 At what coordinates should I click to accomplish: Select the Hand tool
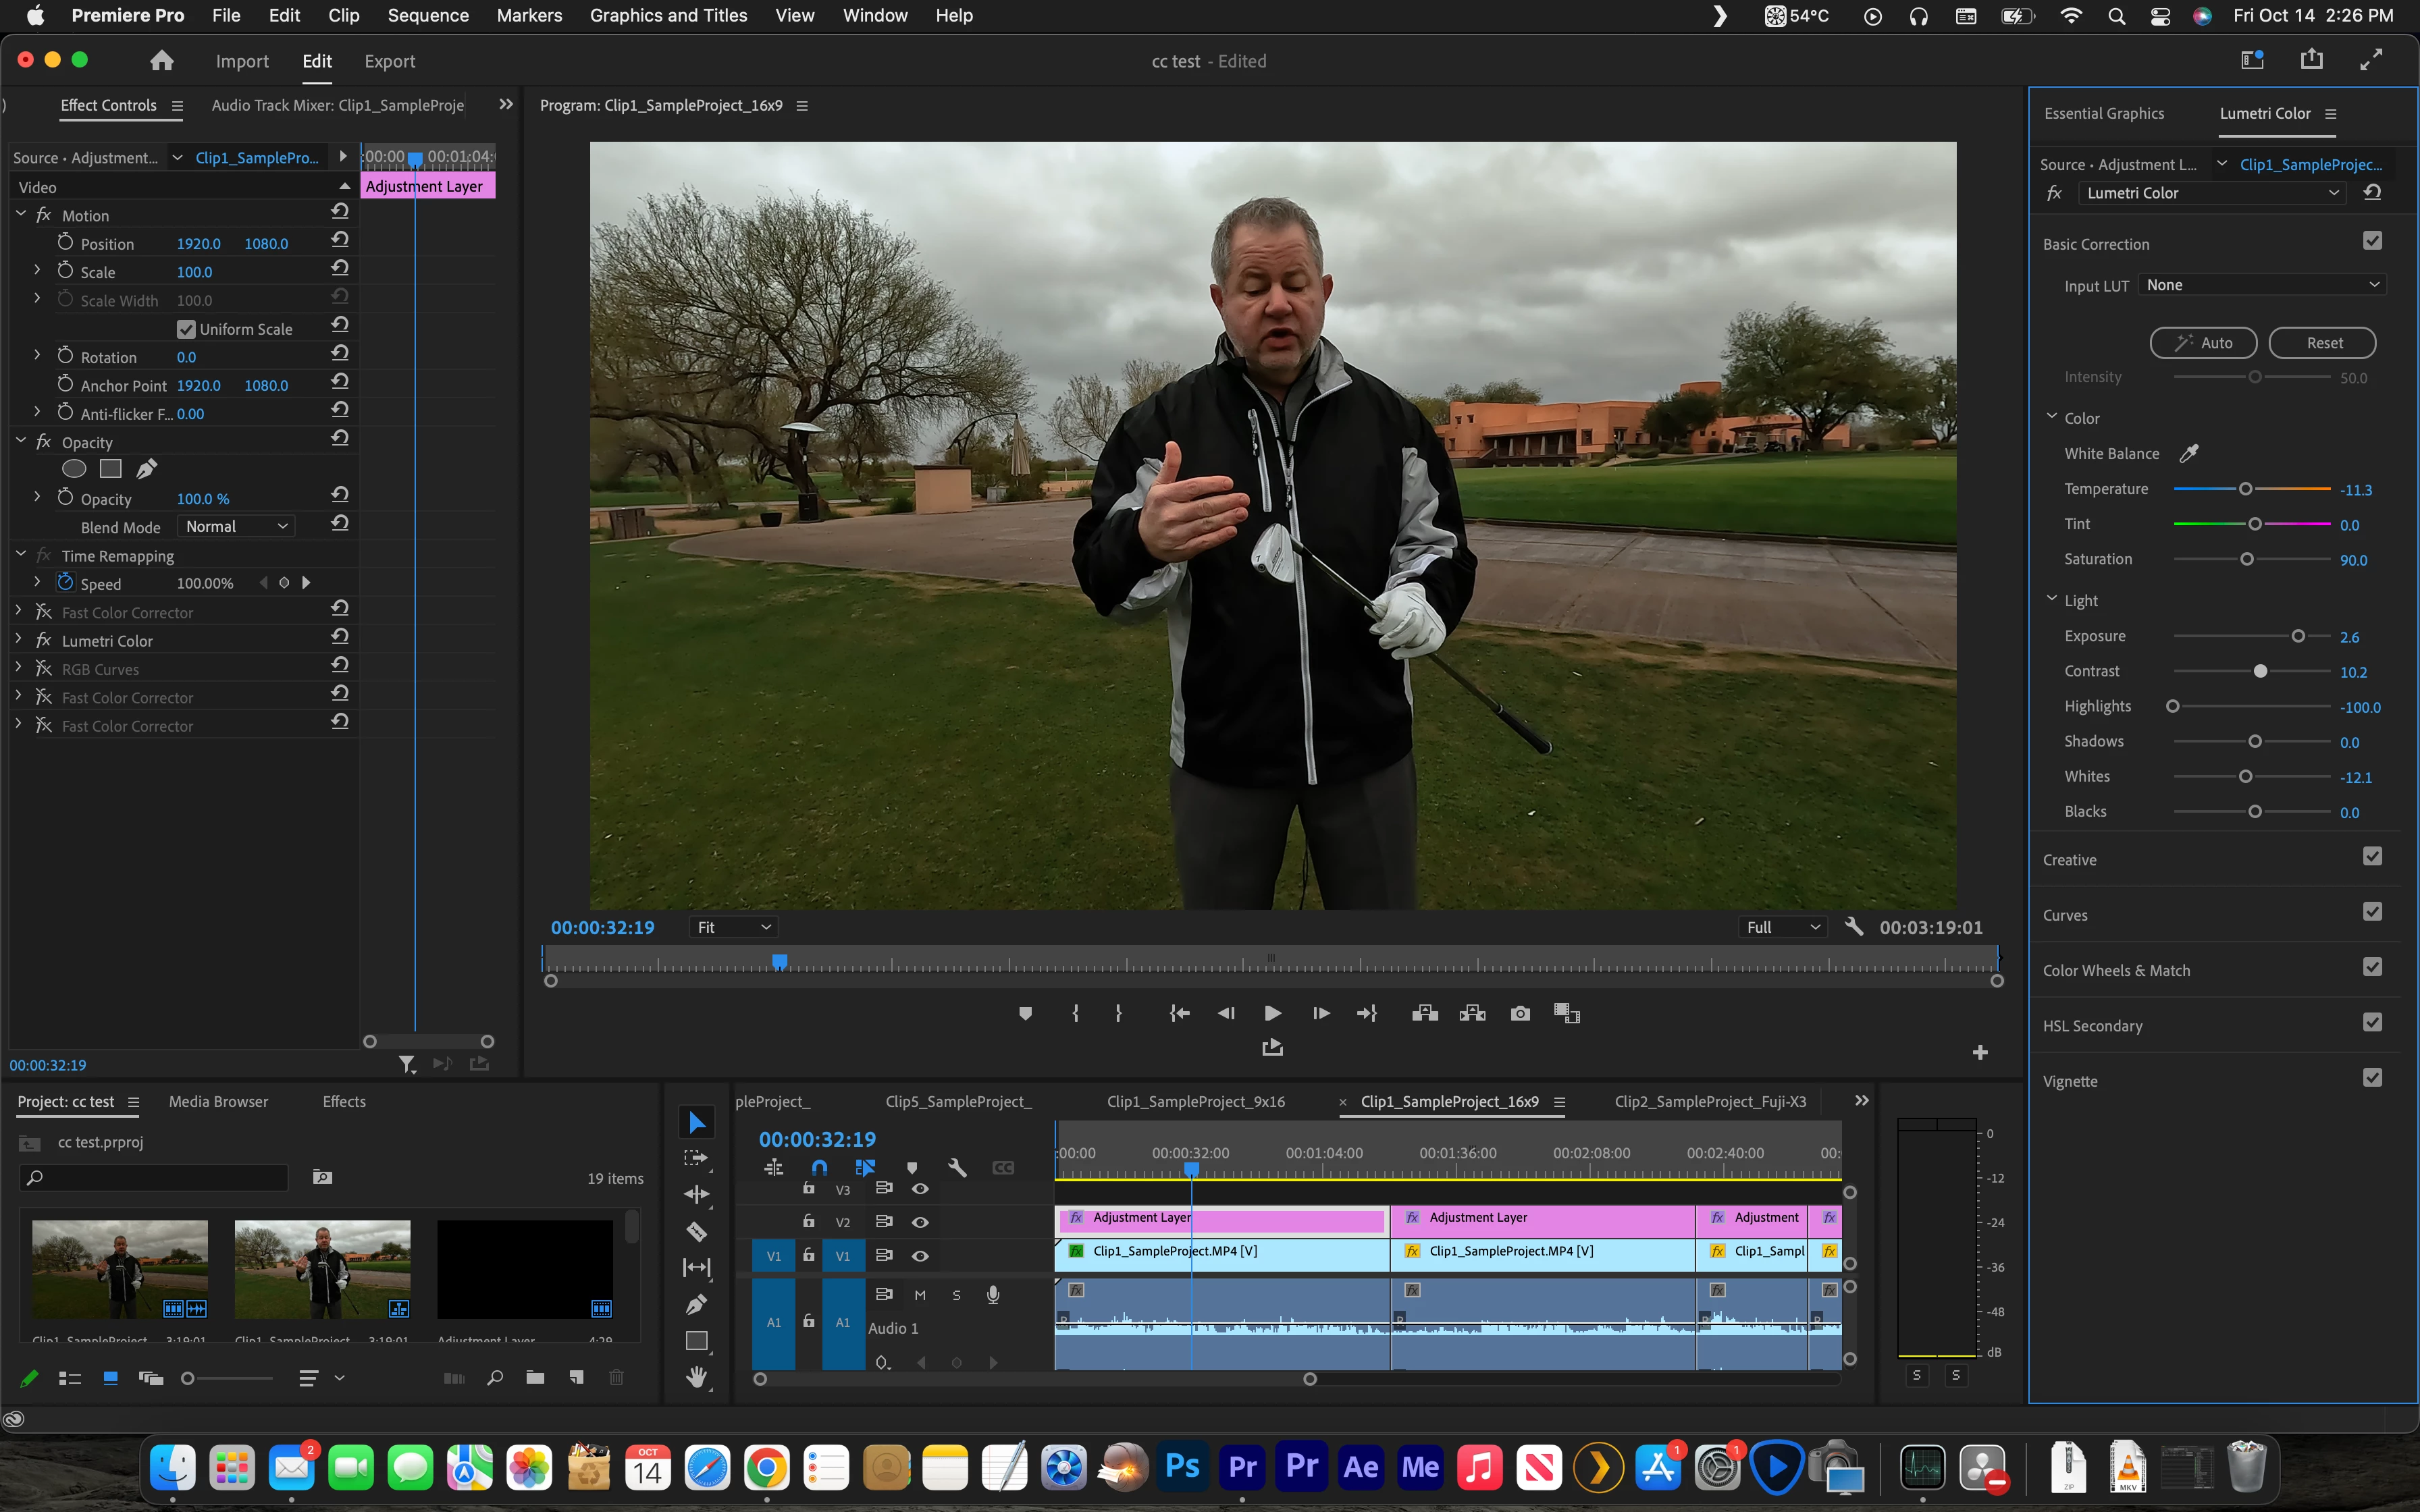[697, 1377]
